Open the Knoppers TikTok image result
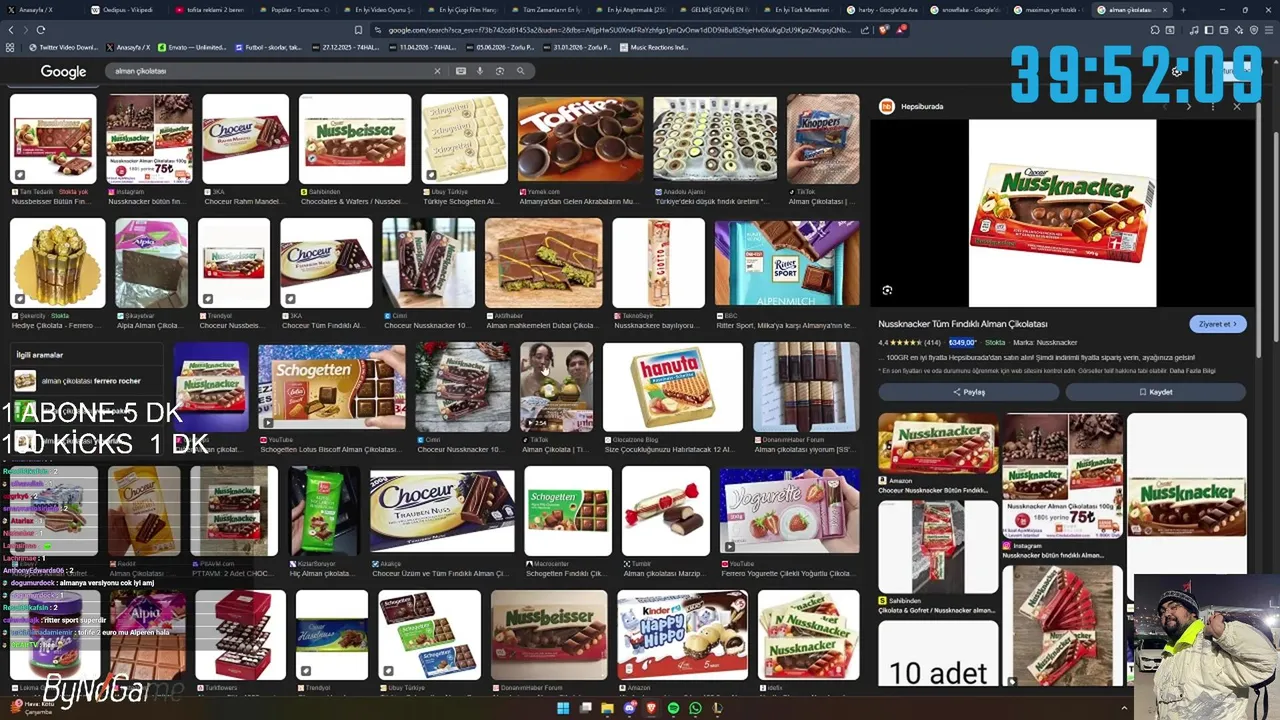This screenshot has height=720, width=1280. coord(823,139)
